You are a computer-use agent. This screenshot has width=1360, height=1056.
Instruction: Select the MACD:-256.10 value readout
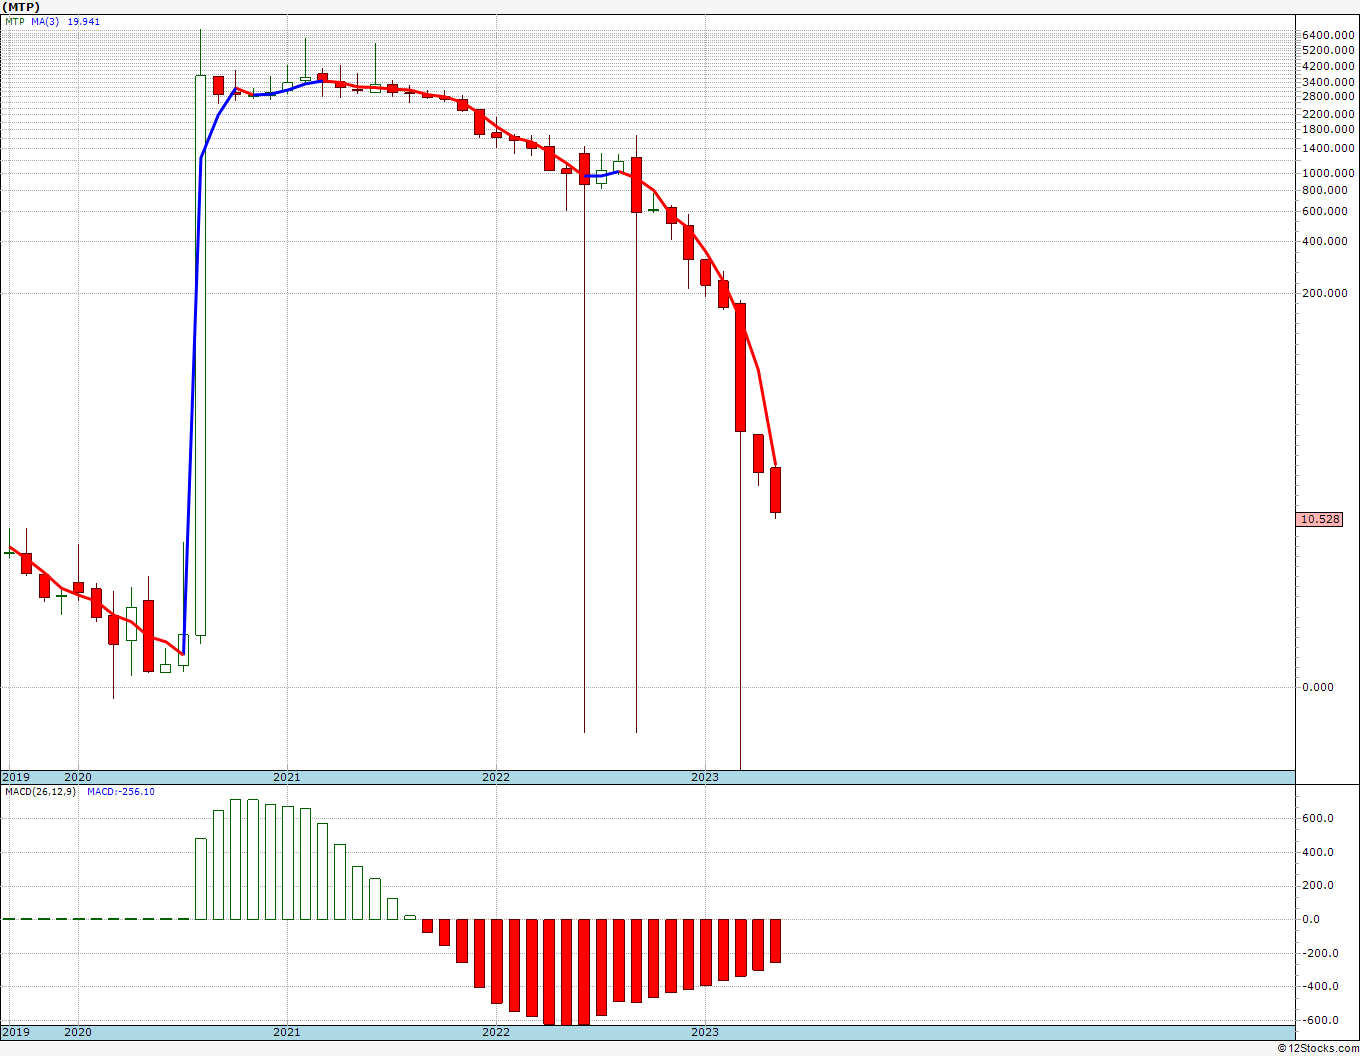[x=121, y=792]
